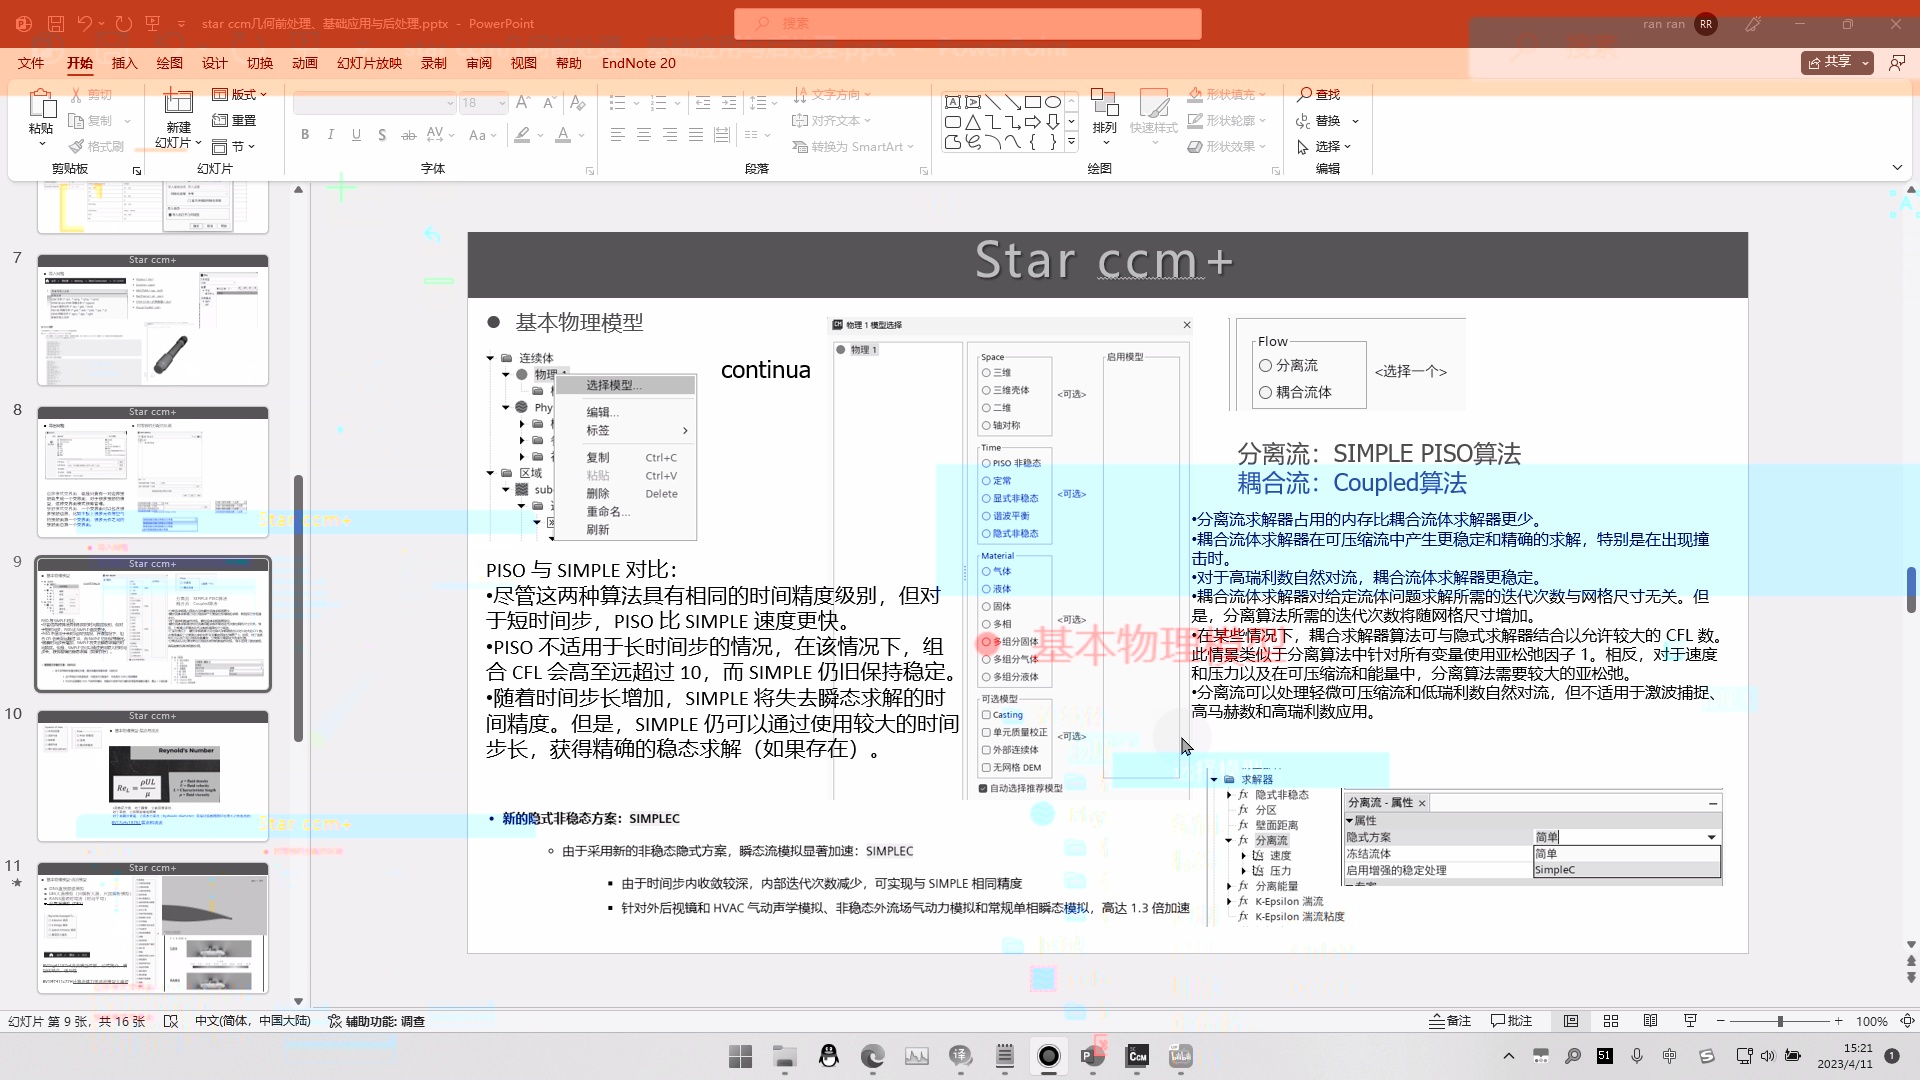
Task: Open the EndNote 20 tab
Action: pos(638,63)
